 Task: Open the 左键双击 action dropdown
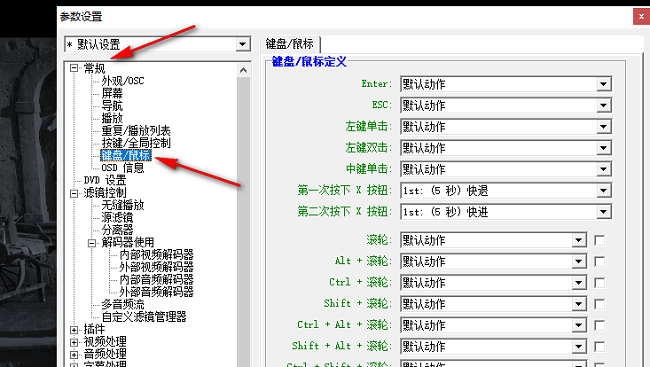click(x=604, y=148)
